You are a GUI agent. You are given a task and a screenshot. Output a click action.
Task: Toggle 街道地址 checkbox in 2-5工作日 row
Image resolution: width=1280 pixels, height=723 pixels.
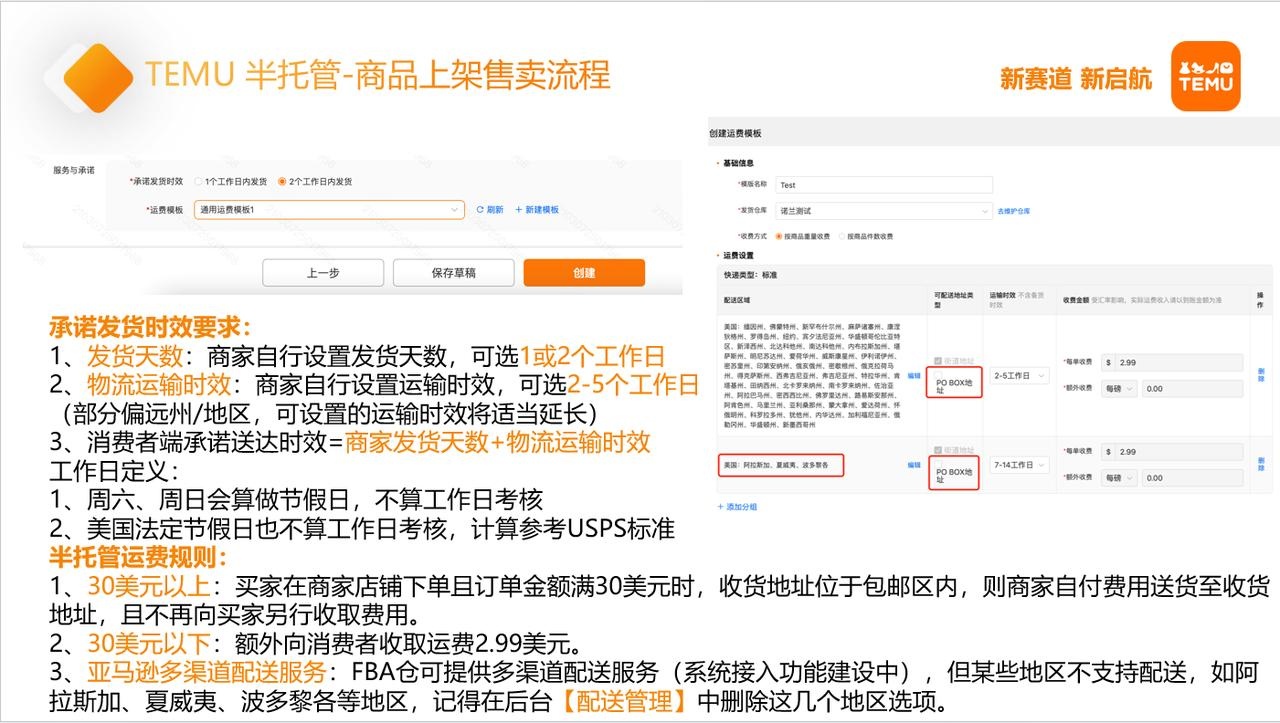coord(938,360)
